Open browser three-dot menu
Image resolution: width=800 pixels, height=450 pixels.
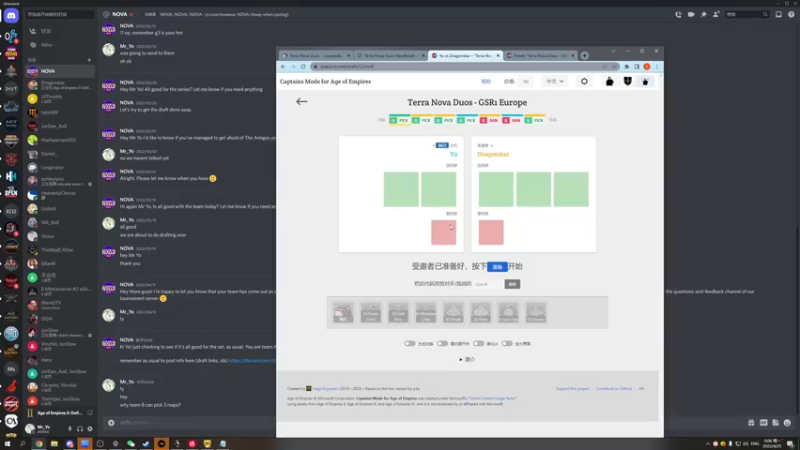pos(657,66)
